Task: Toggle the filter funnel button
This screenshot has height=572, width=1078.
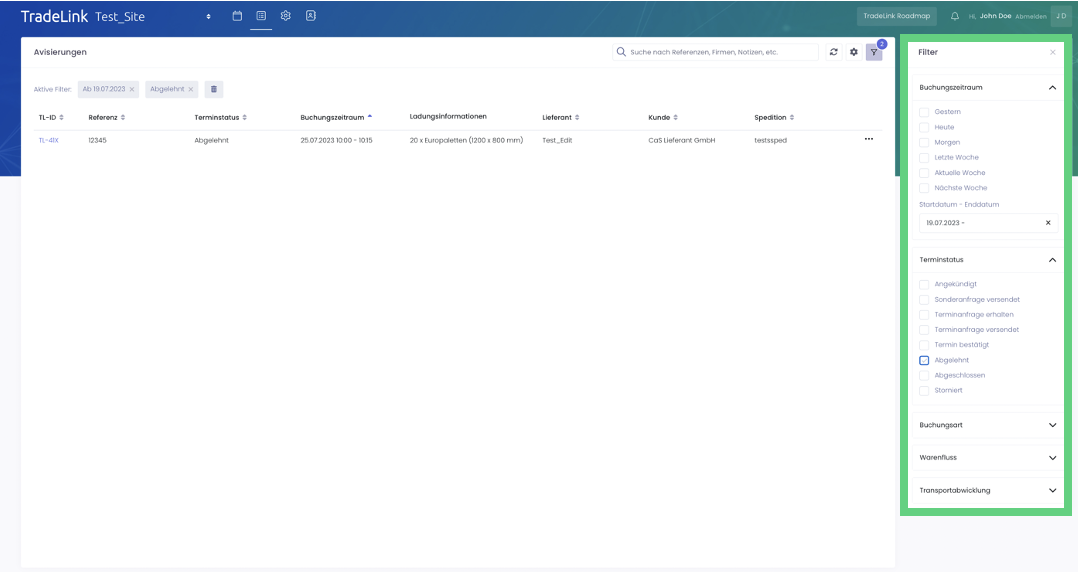Action: pyautogui.click(x=874, y=52)
